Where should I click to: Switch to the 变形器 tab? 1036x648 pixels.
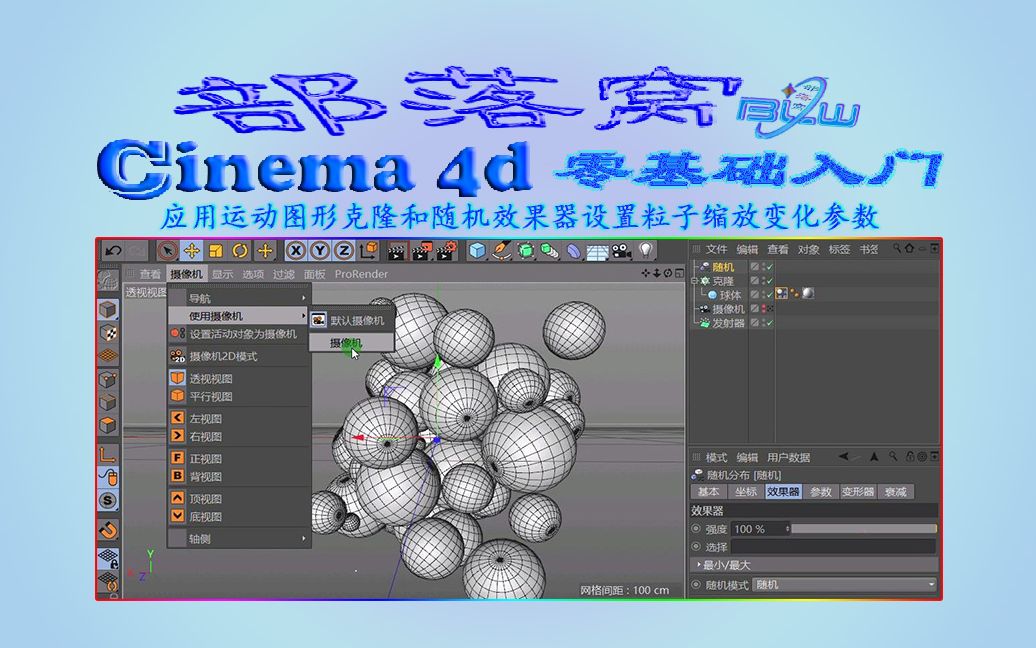pos(858,491)
